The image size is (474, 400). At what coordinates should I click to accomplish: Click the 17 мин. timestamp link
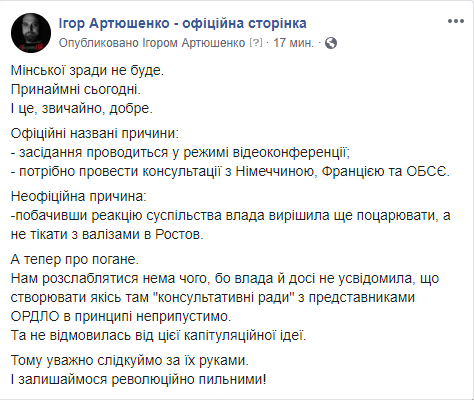coord(294,43)
